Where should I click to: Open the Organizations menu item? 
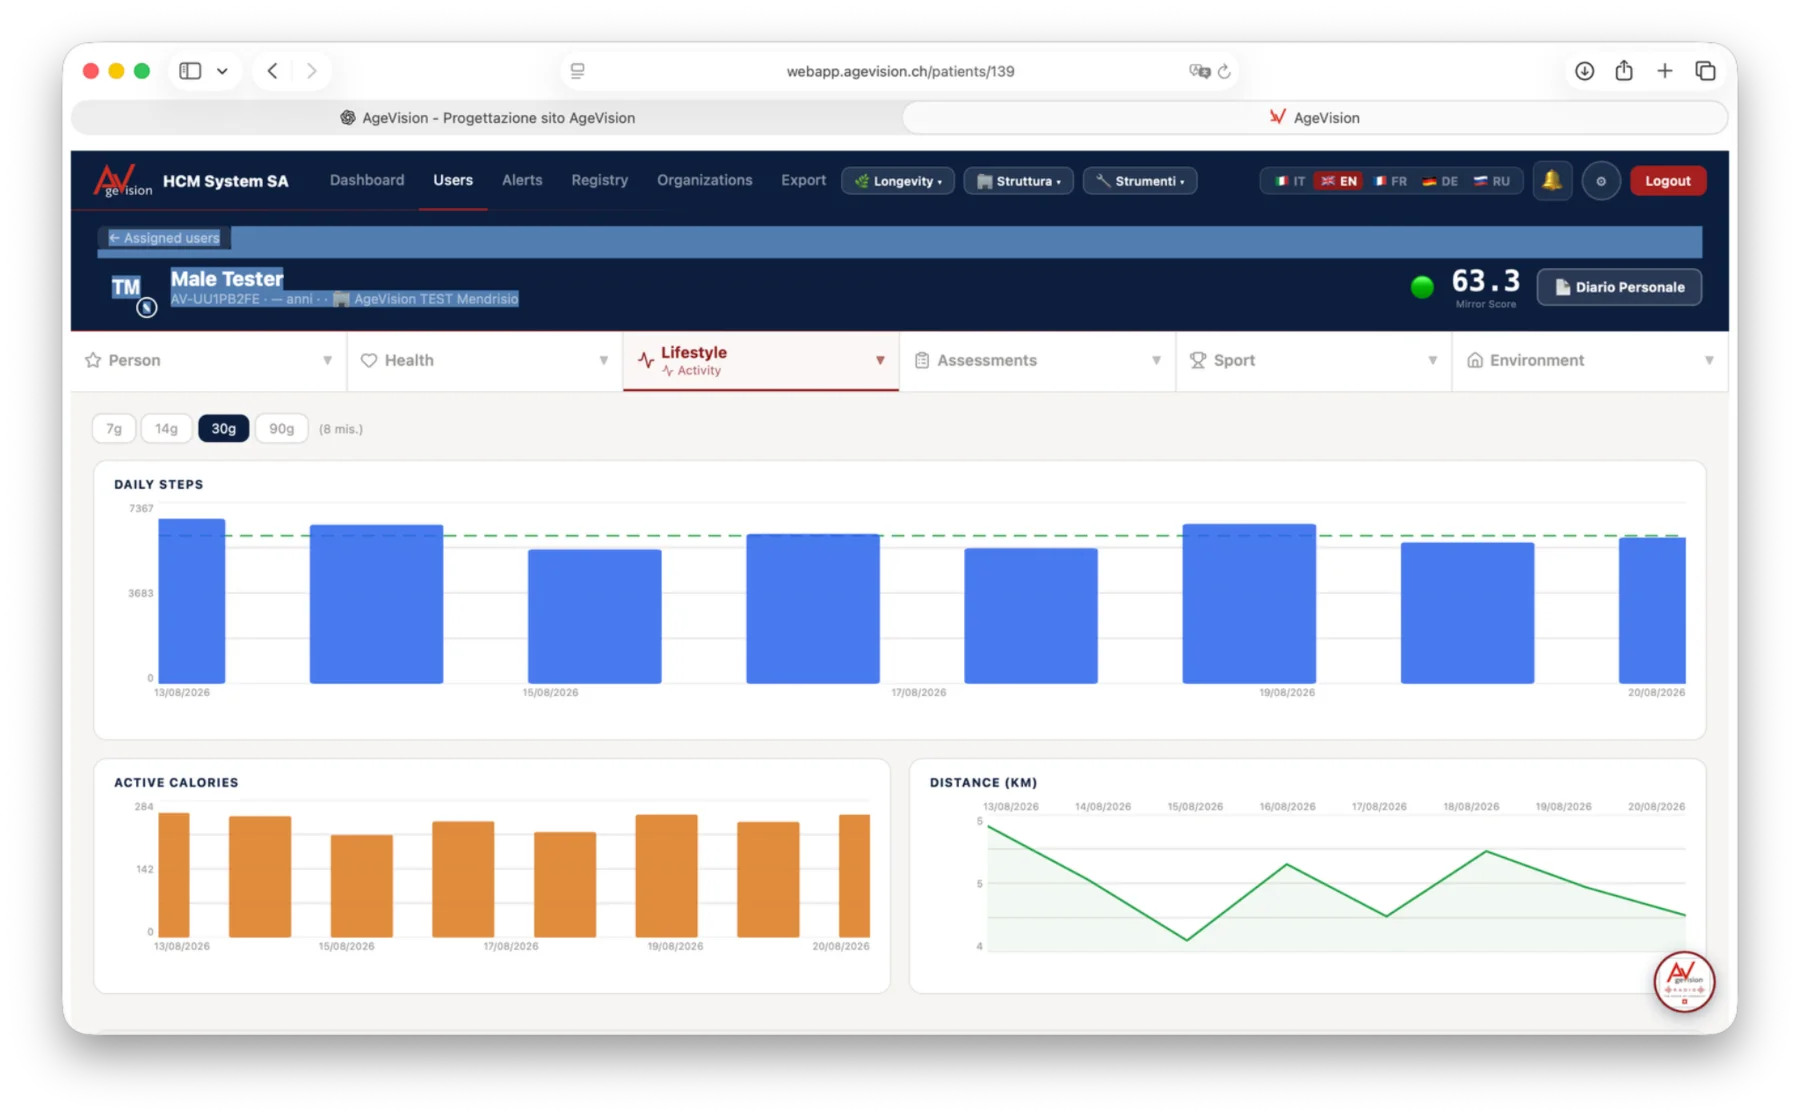tap(704, 180)
